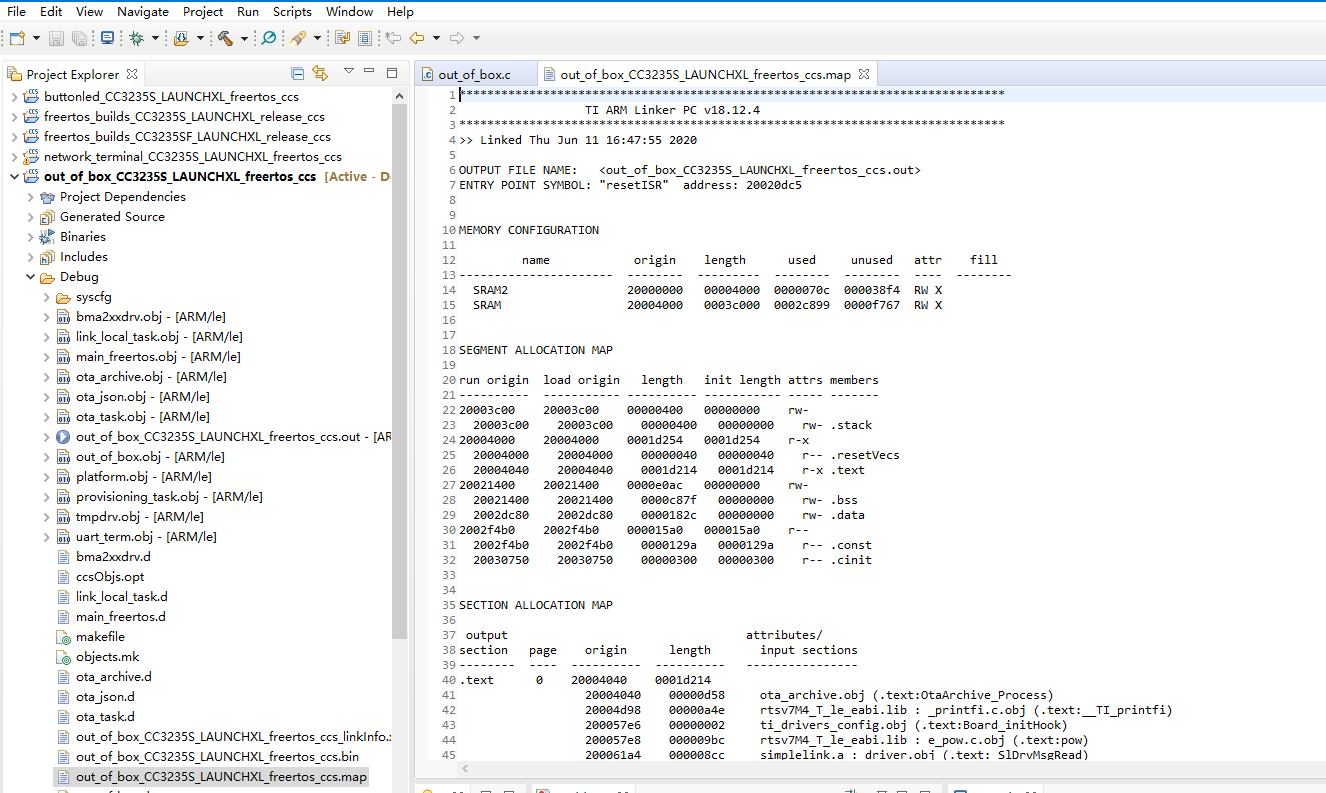
Task: Click the back navigation arrow icon
Action: tap(416, 38)
